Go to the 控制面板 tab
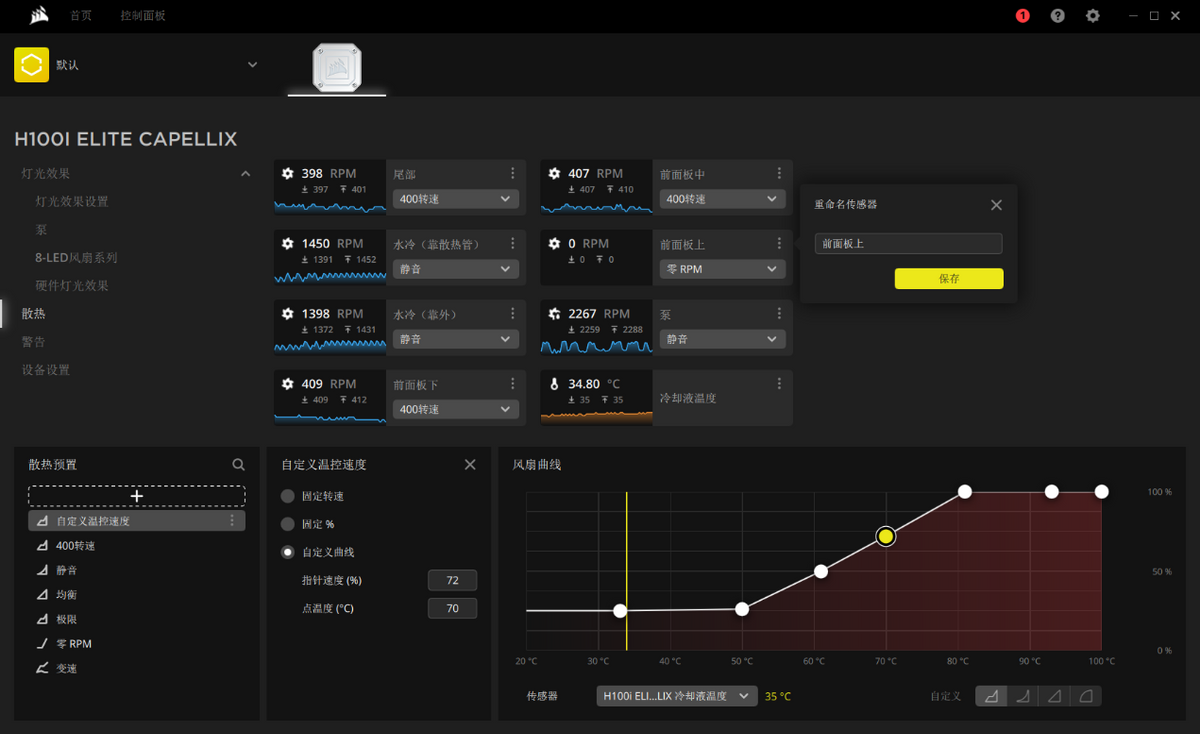 [143, 16]
